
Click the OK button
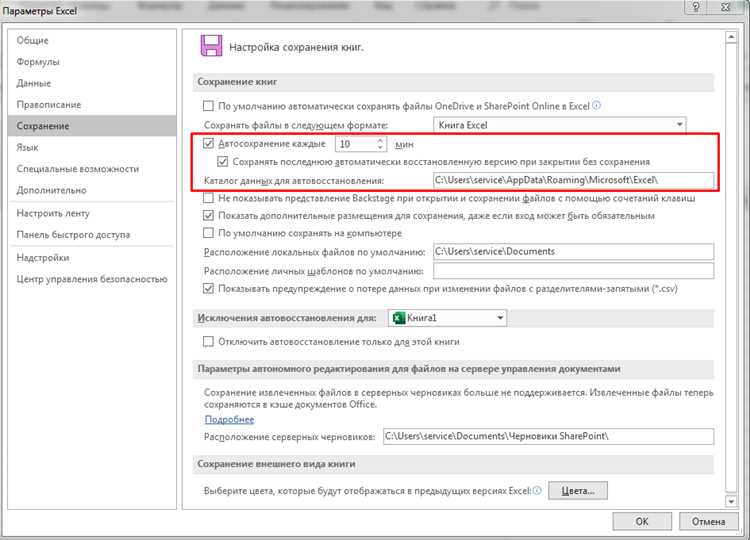point(642,521)
